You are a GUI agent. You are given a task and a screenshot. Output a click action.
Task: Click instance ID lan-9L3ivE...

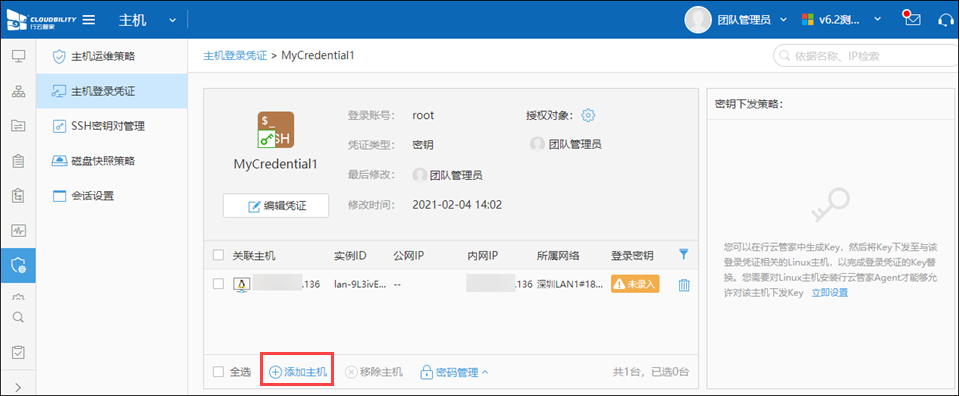[360, 285]
